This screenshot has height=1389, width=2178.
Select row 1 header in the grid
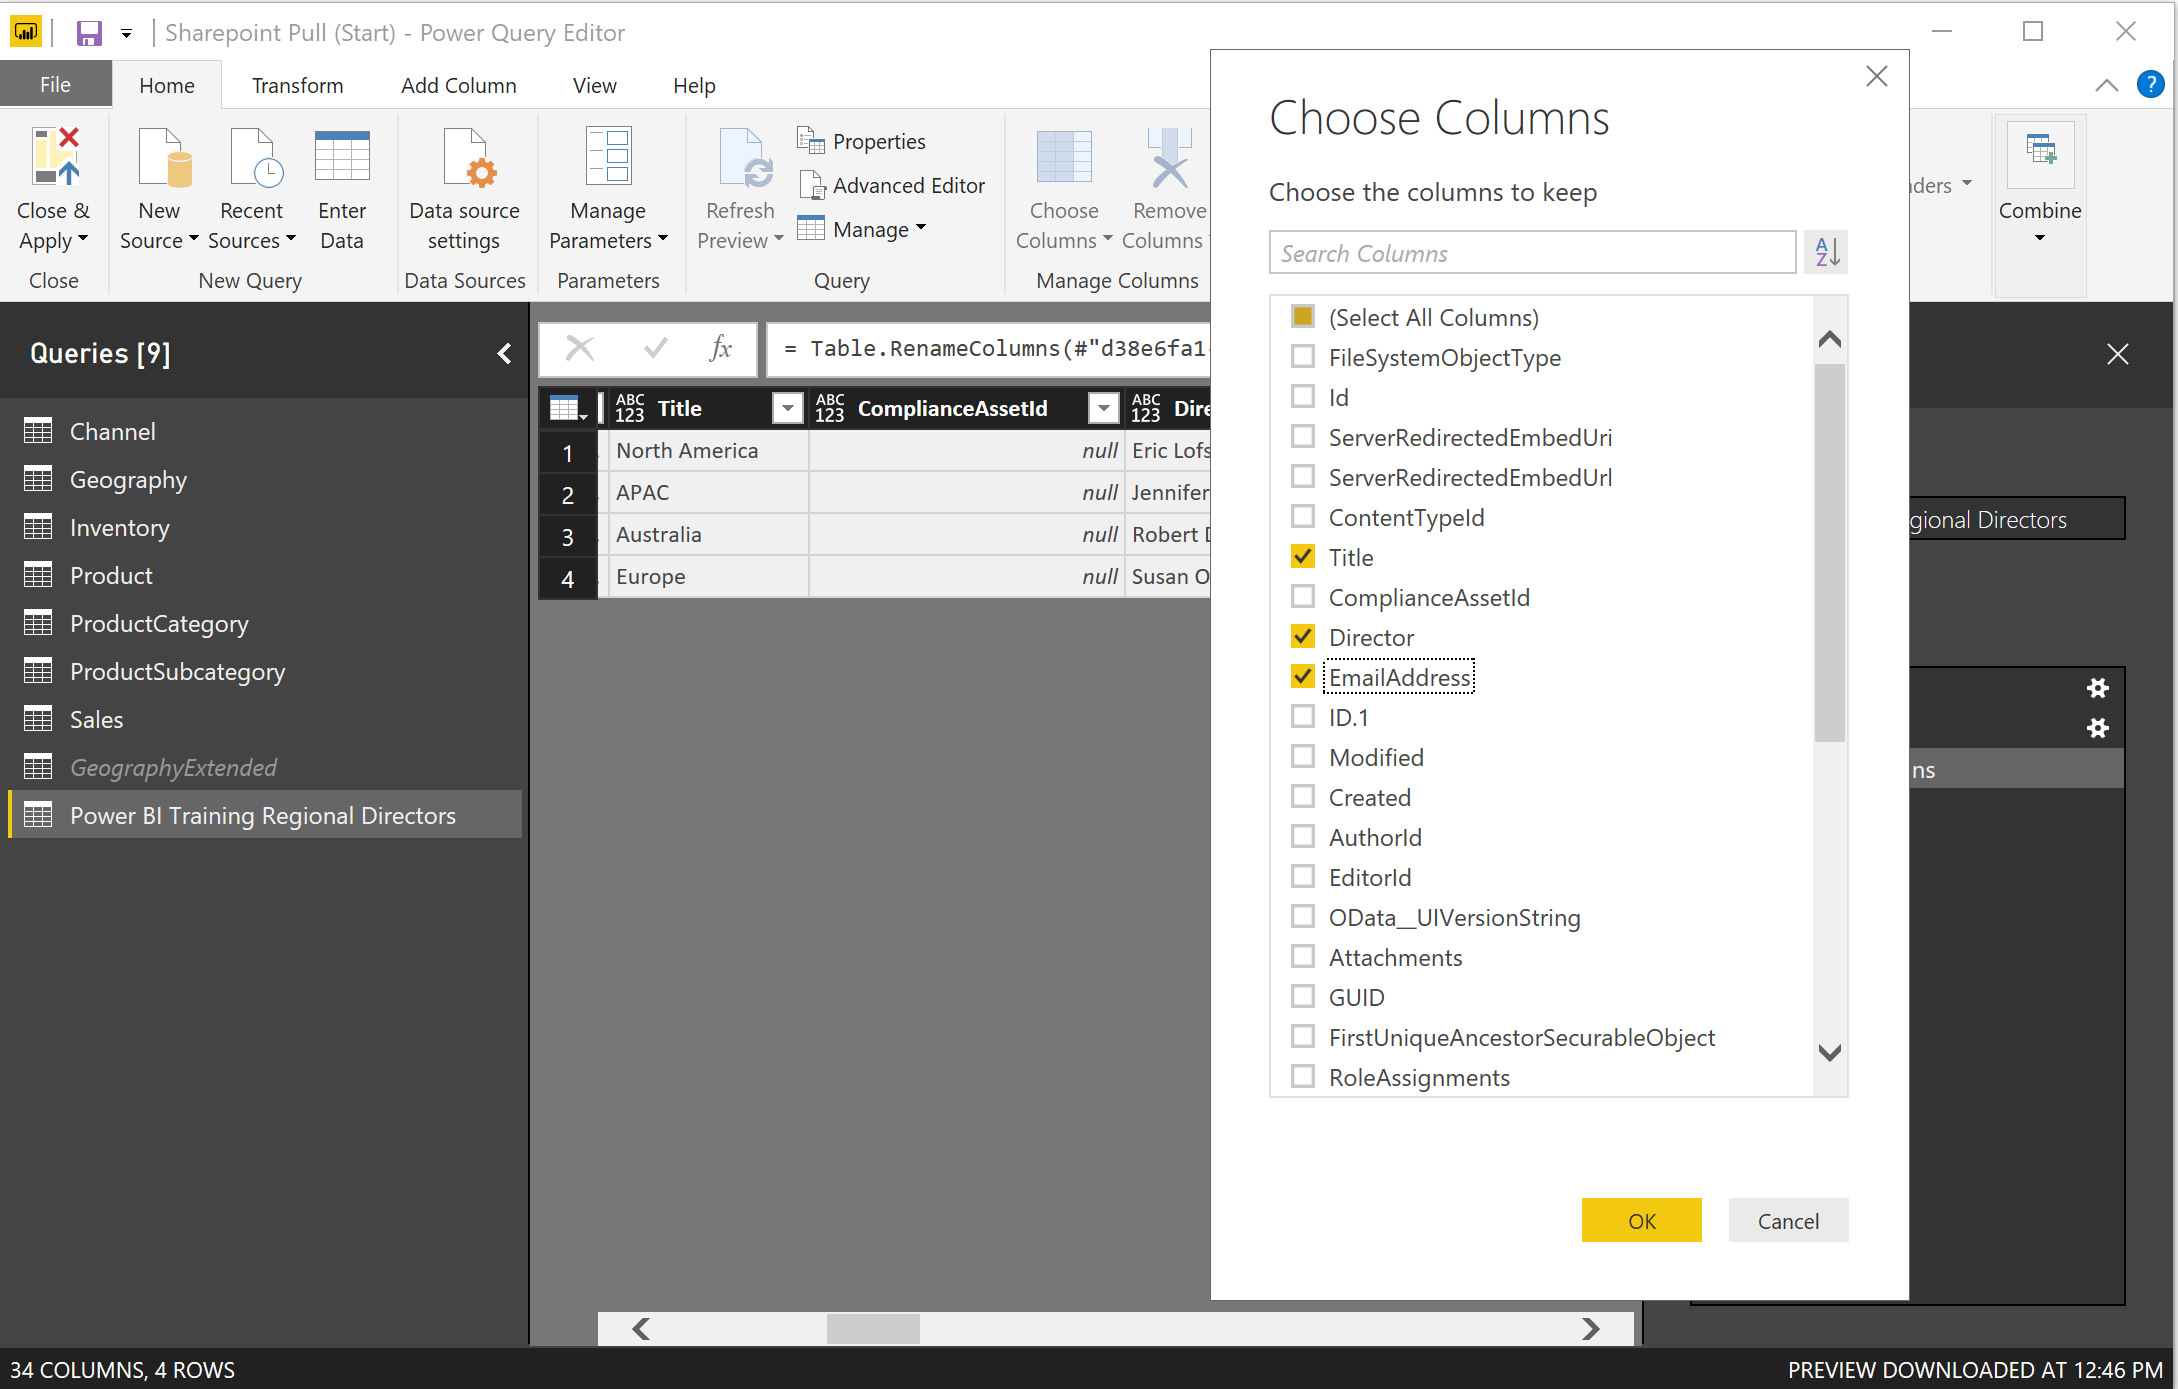(568, 452)
